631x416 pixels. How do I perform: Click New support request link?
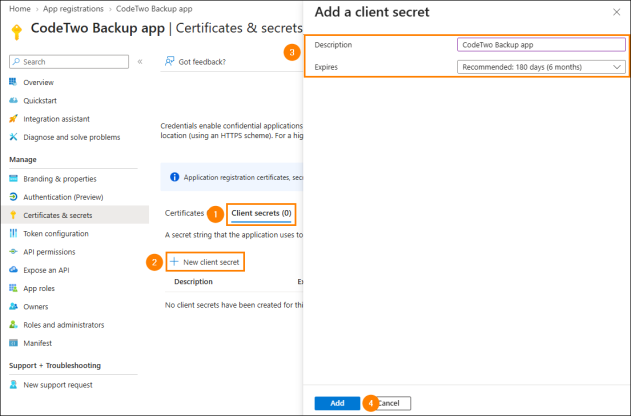click(x=58, y=385)
